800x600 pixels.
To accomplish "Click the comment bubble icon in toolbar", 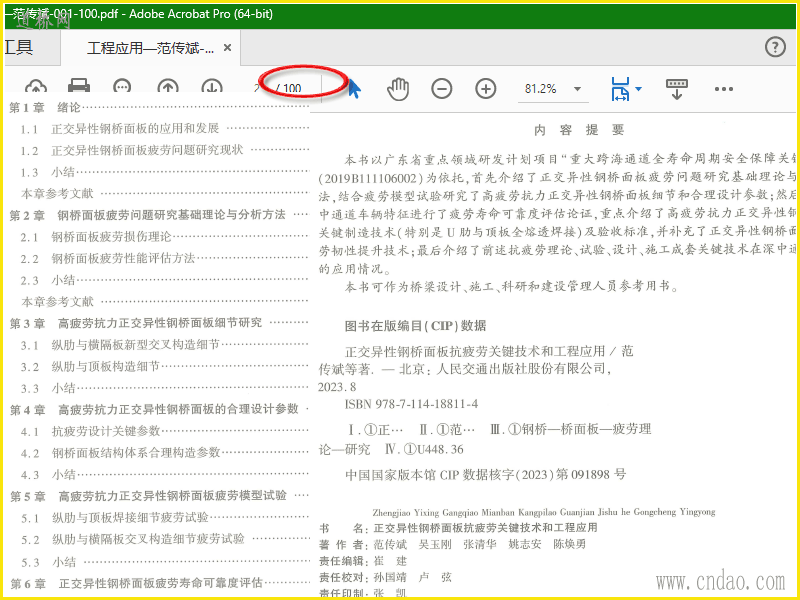I will (122, 86).
